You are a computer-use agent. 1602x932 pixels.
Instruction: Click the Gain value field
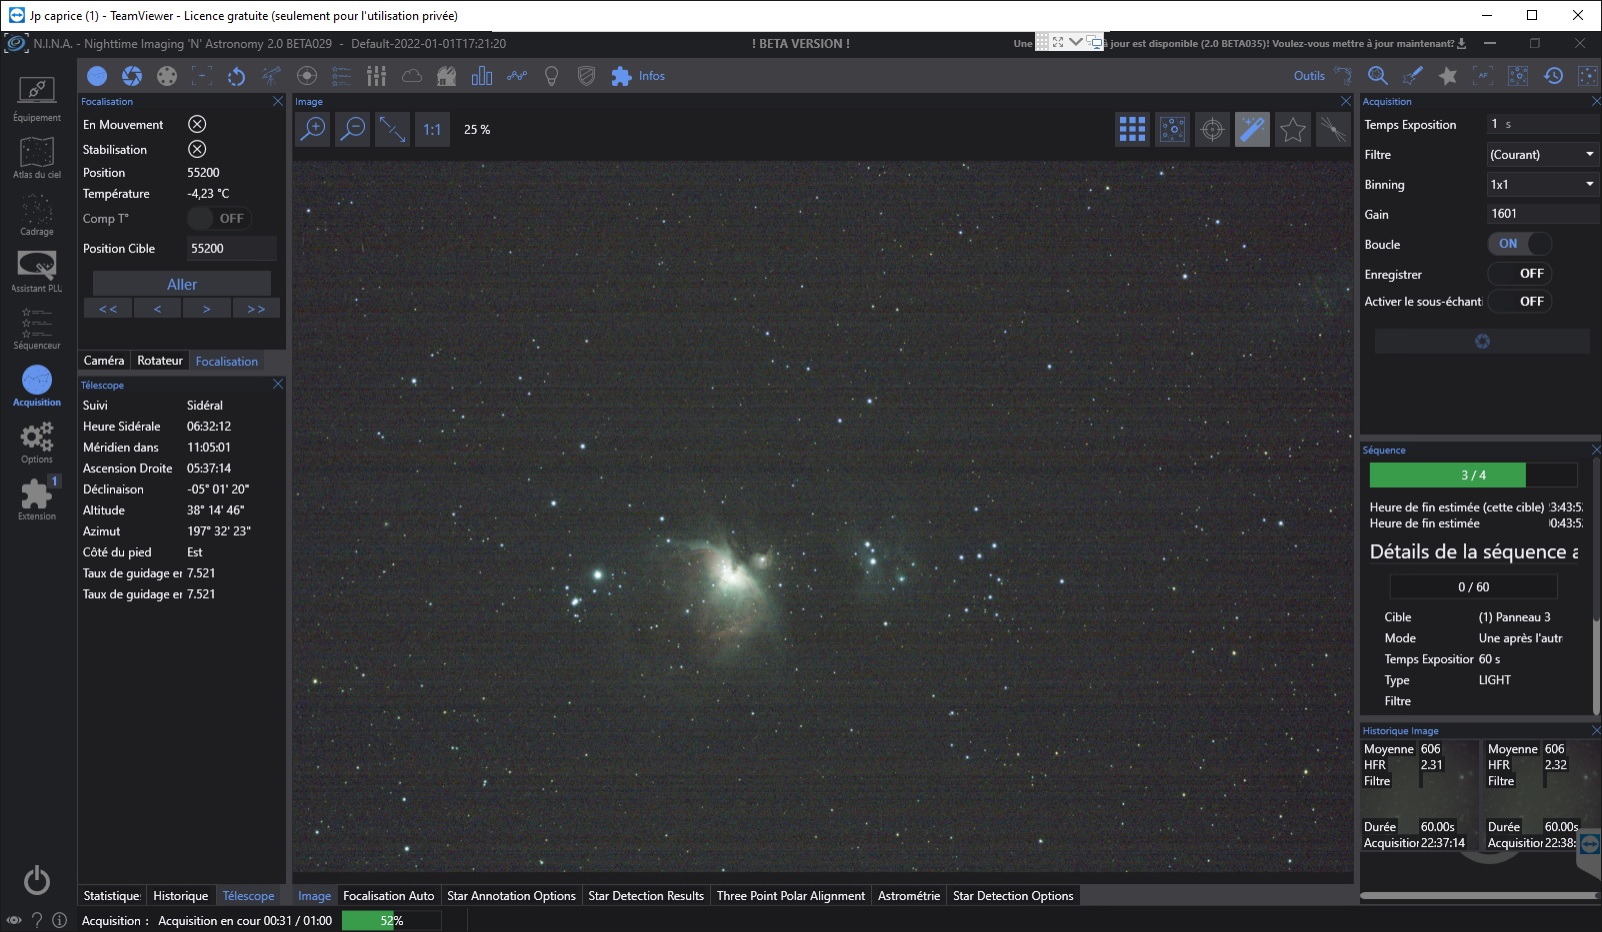point(1543,214)
